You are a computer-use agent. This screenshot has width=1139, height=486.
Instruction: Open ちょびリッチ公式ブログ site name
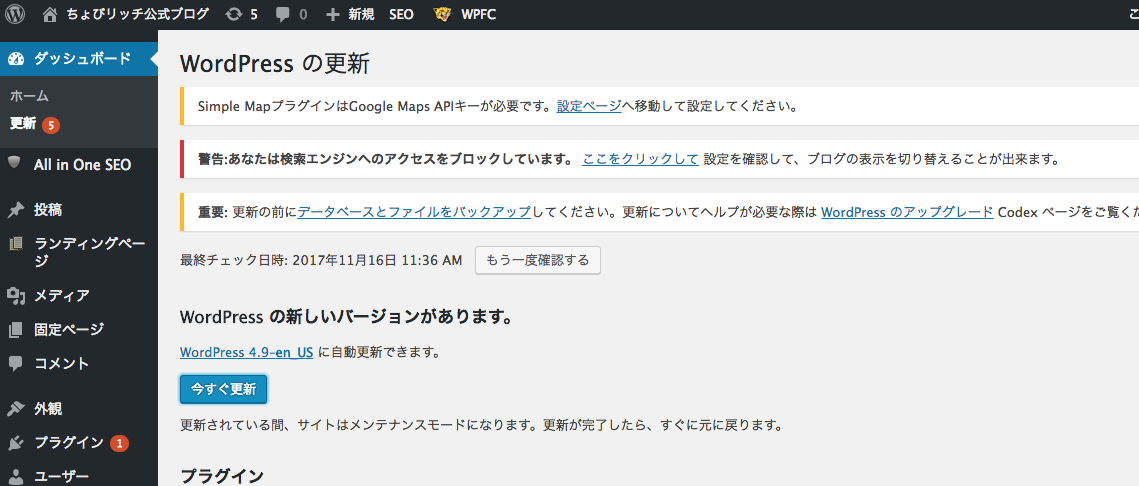coord(137,14)
